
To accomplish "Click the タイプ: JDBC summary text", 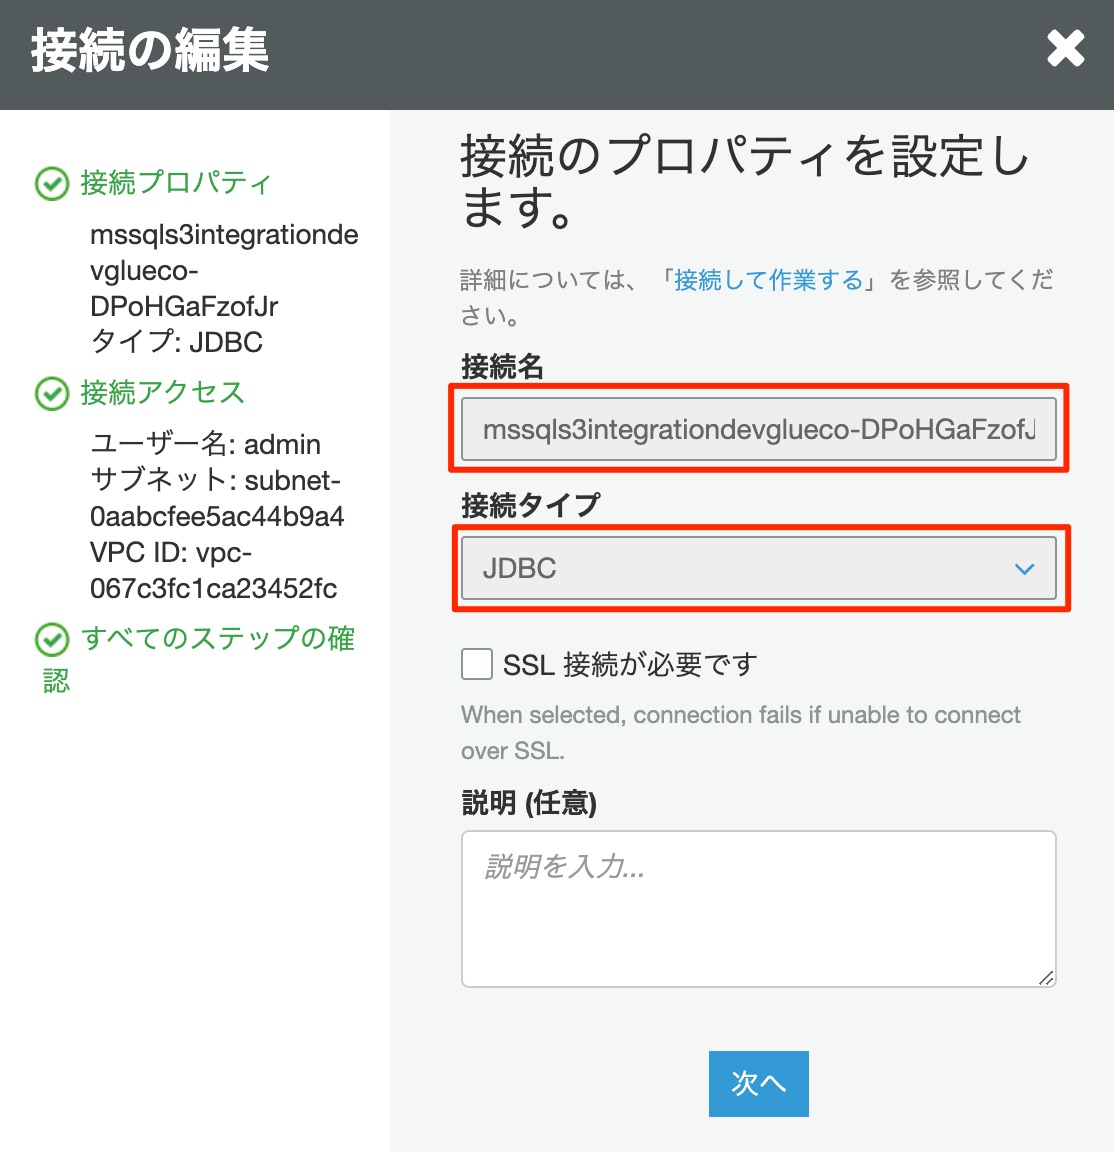I will tap(176, 342).
